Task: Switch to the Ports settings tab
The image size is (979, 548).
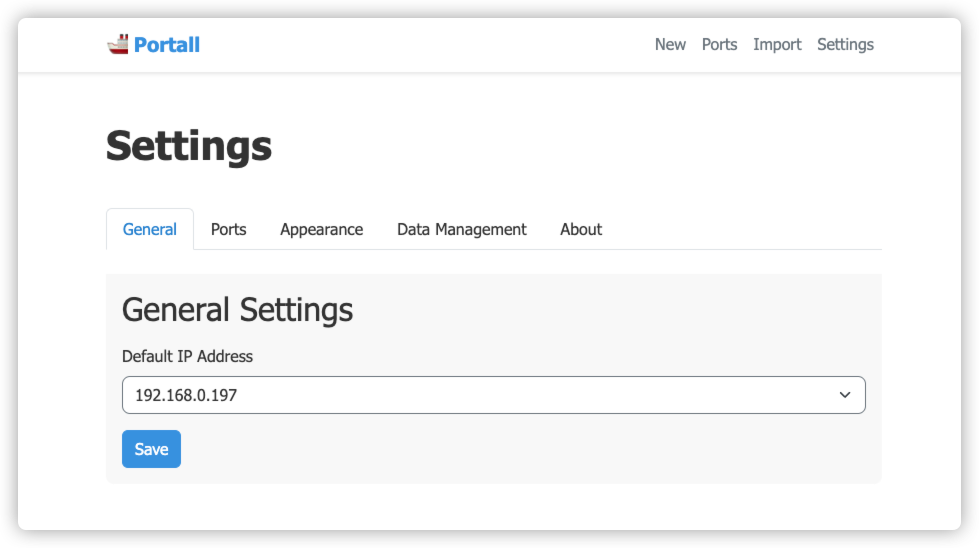Action: pos(228,230)
